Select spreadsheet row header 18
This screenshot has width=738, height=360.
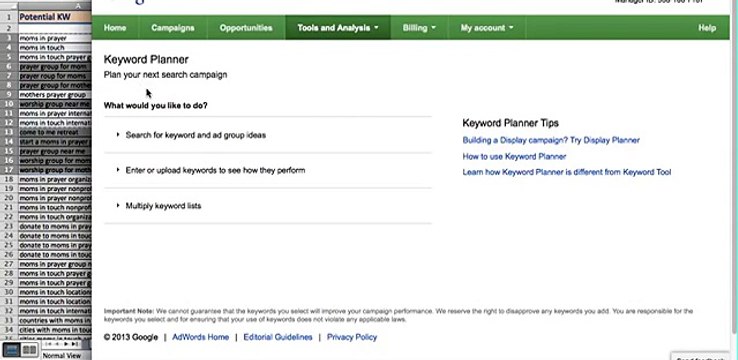pyautogui.click(x=9, y=179)
